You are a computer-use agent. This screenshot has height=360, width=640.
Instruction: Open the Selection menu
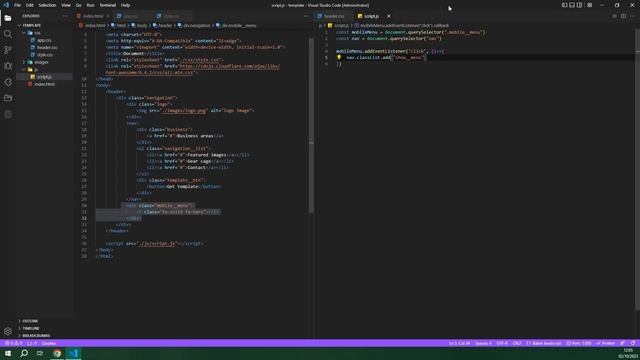[x=47, y=5]
